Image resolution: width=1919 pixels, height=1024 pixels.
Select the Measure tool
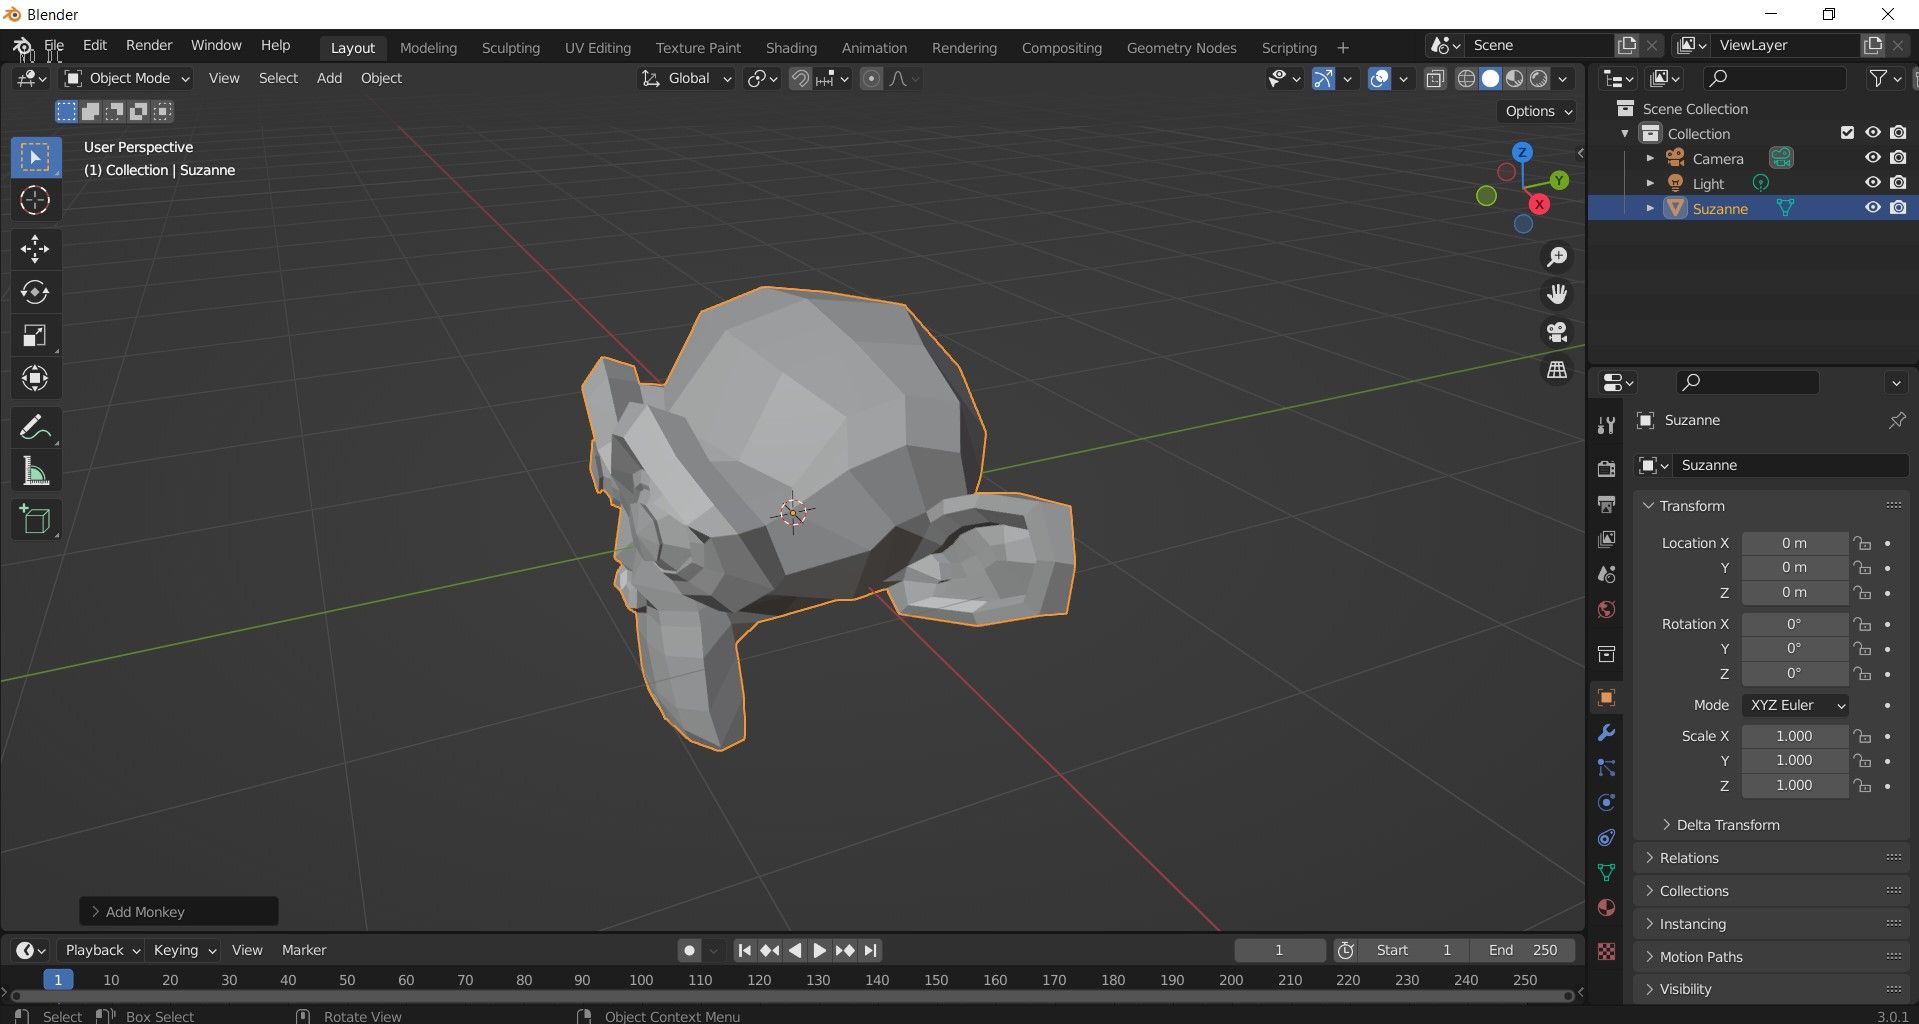pyautogui.click(x=35, y=470)
